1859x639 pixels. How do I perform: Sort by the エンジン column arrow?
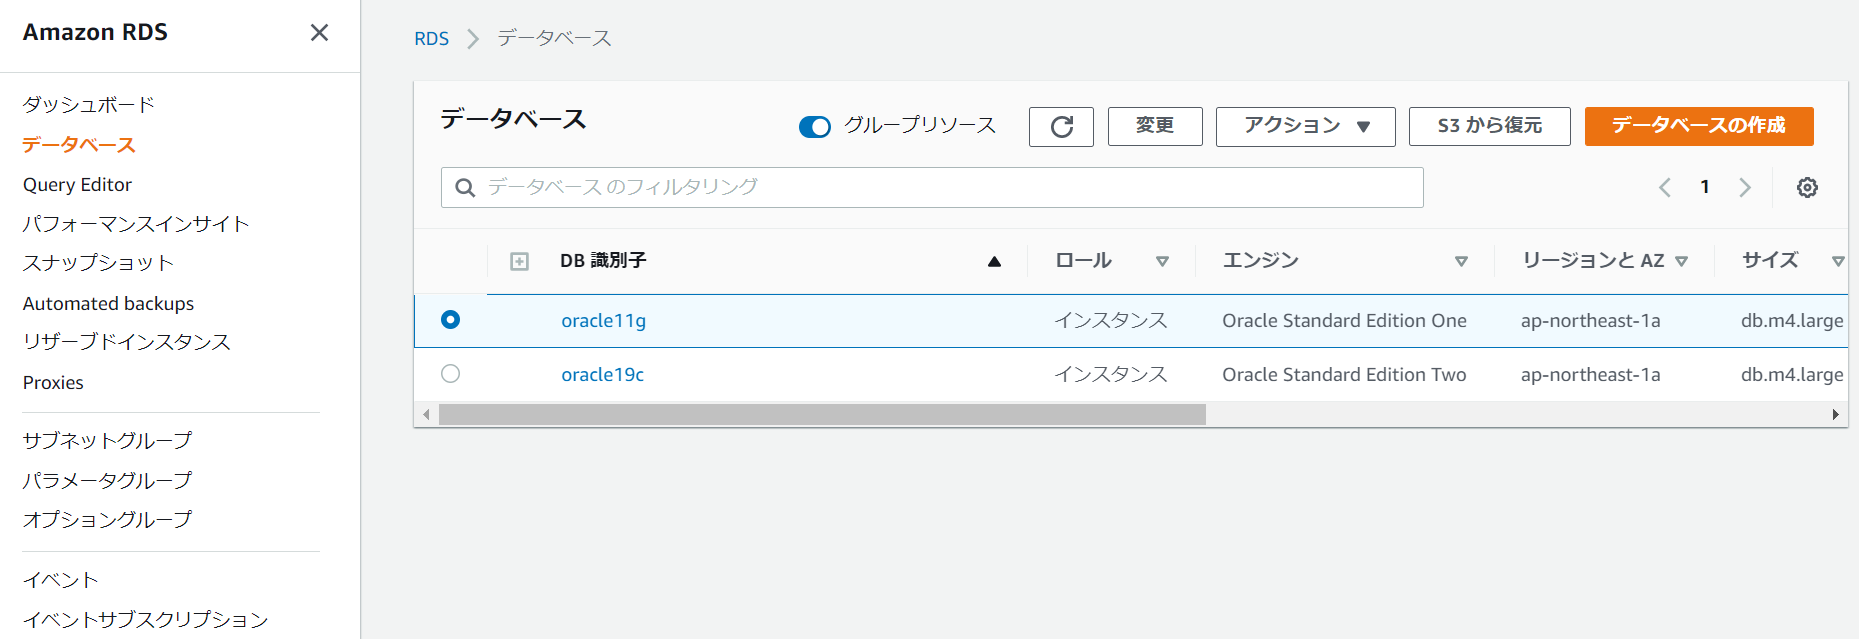pyautogui.click(x=1461, y=261)
